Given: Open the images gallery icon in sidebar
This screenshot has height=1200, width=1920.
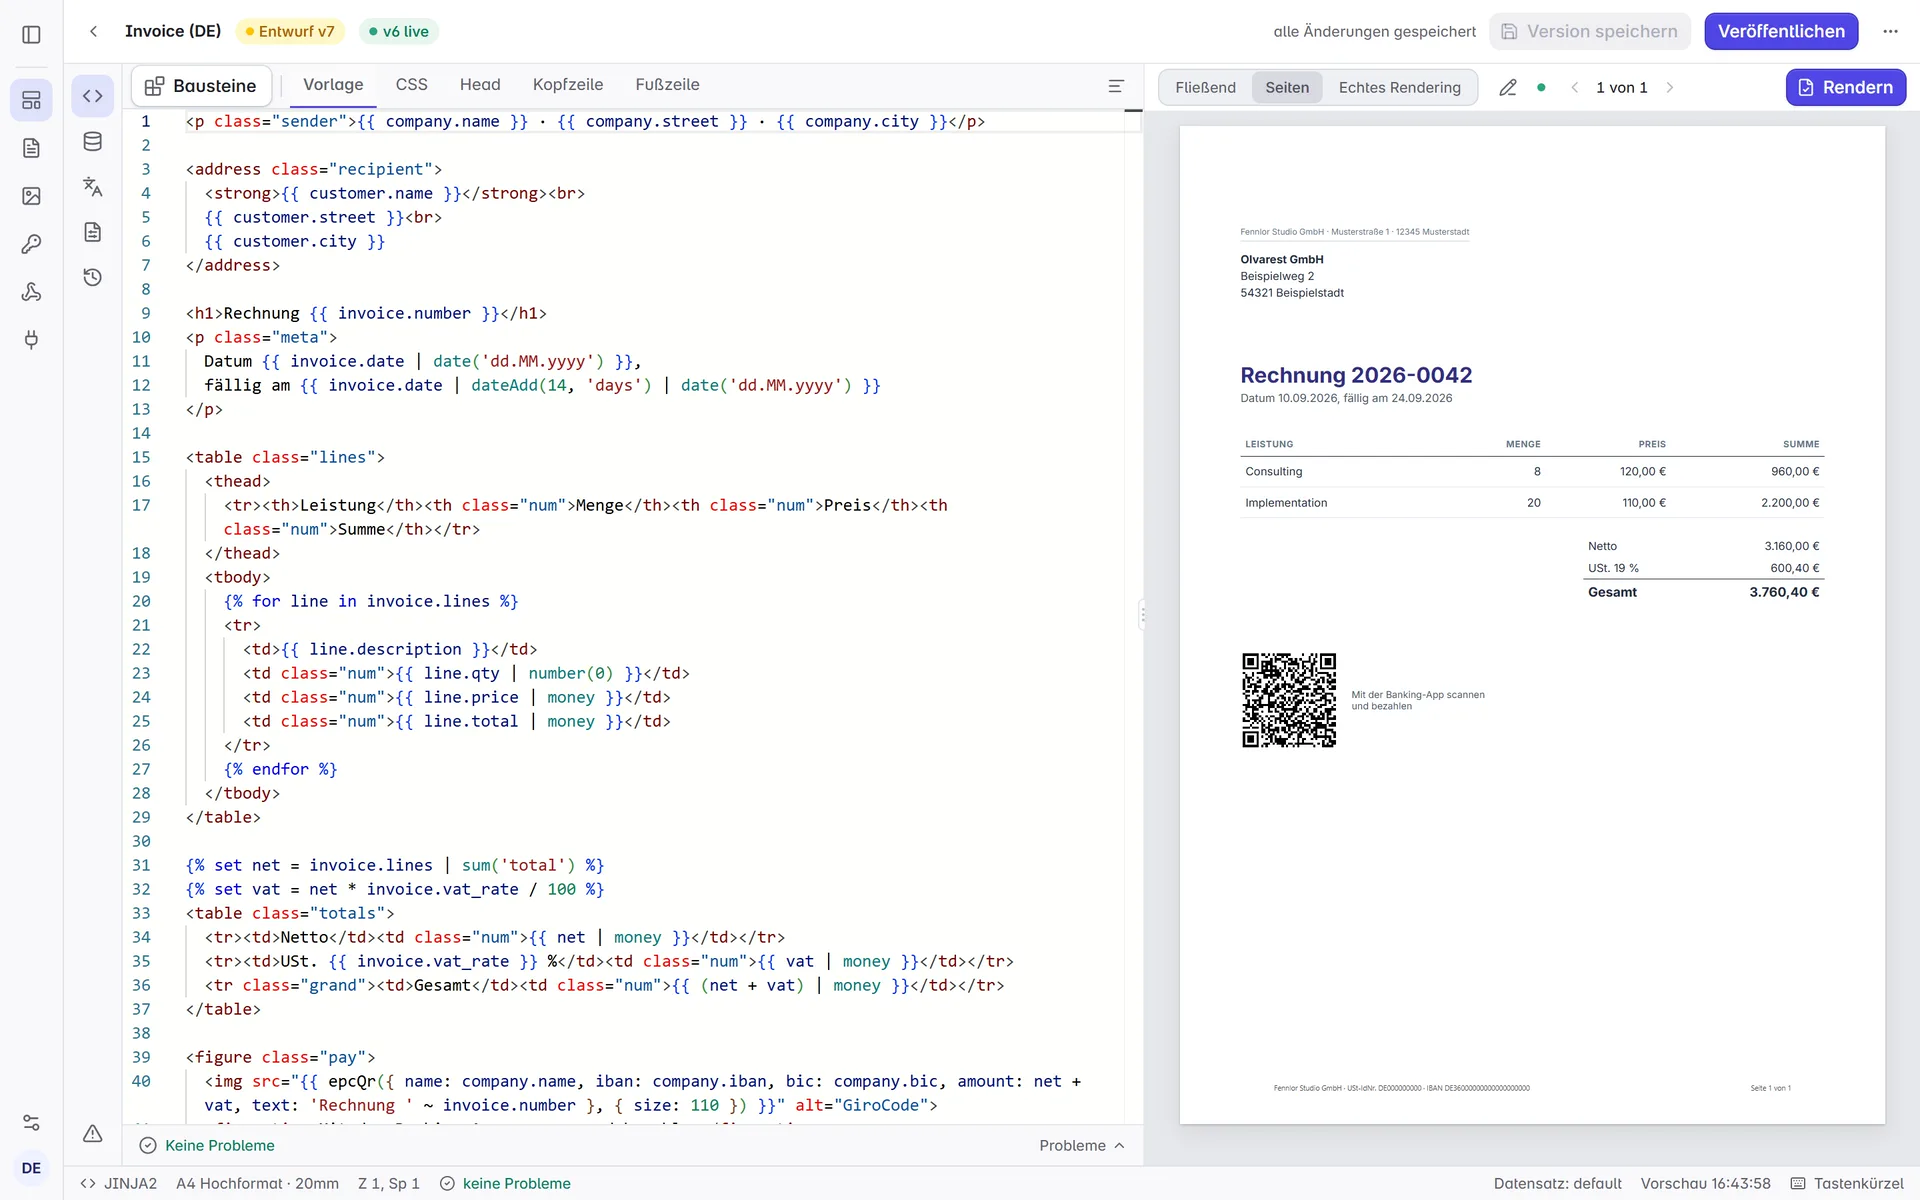Looking at the screenshot, I should pyautogui.click(x=31, y=196).
